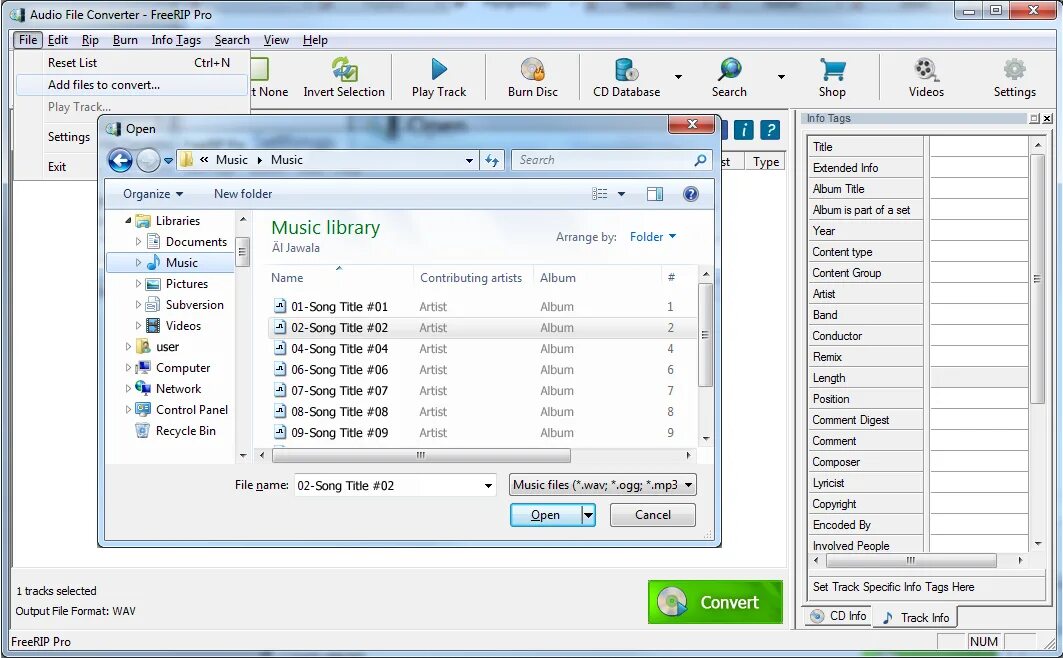Choose Add files to convert menu item
Image resolution: width=1063 pixels, height=658 pixels.
(132, 85)
